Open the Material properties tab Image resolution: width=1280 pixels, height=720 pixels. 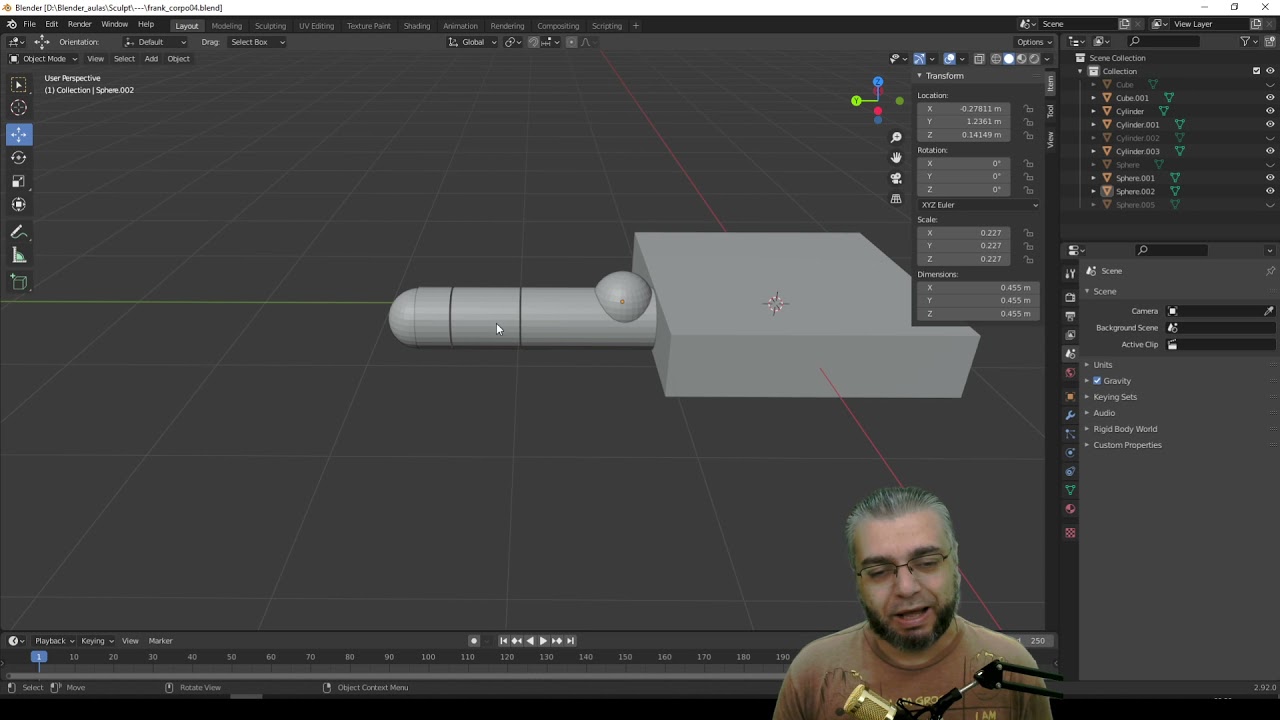point(1070,509)
